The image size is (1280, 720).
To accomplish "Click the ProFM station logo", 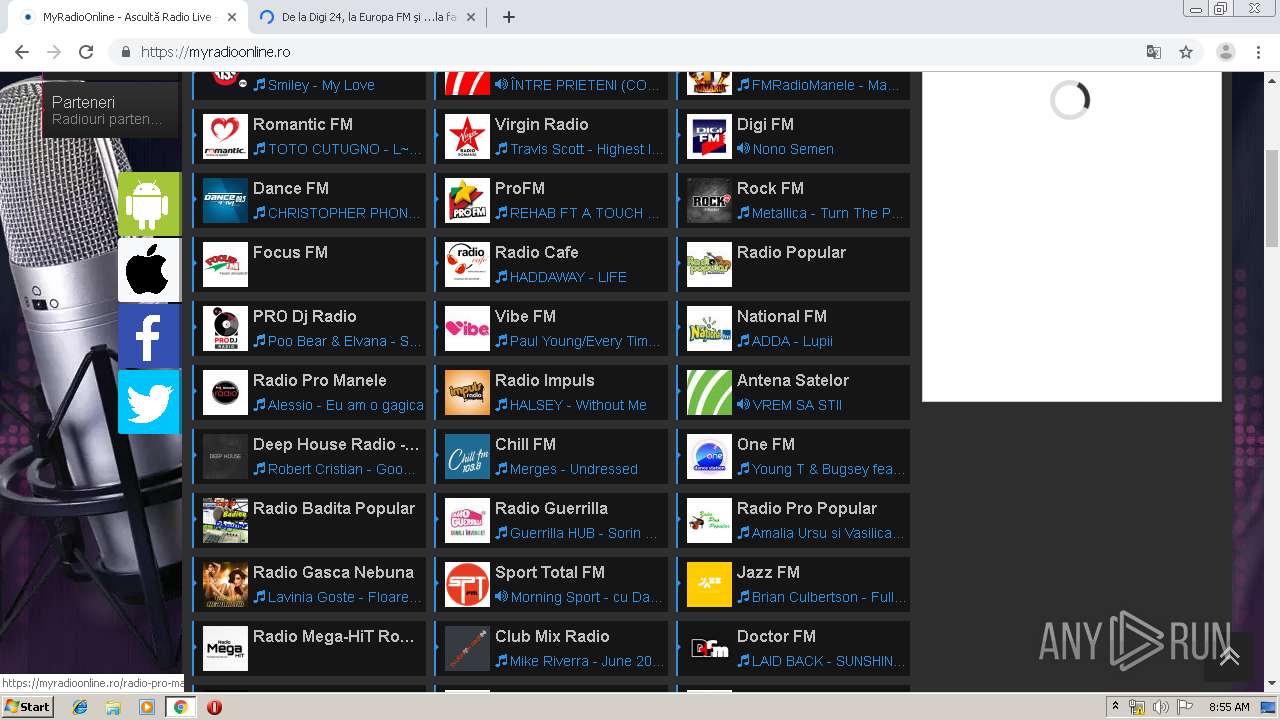I will click(x=467, y=201).
